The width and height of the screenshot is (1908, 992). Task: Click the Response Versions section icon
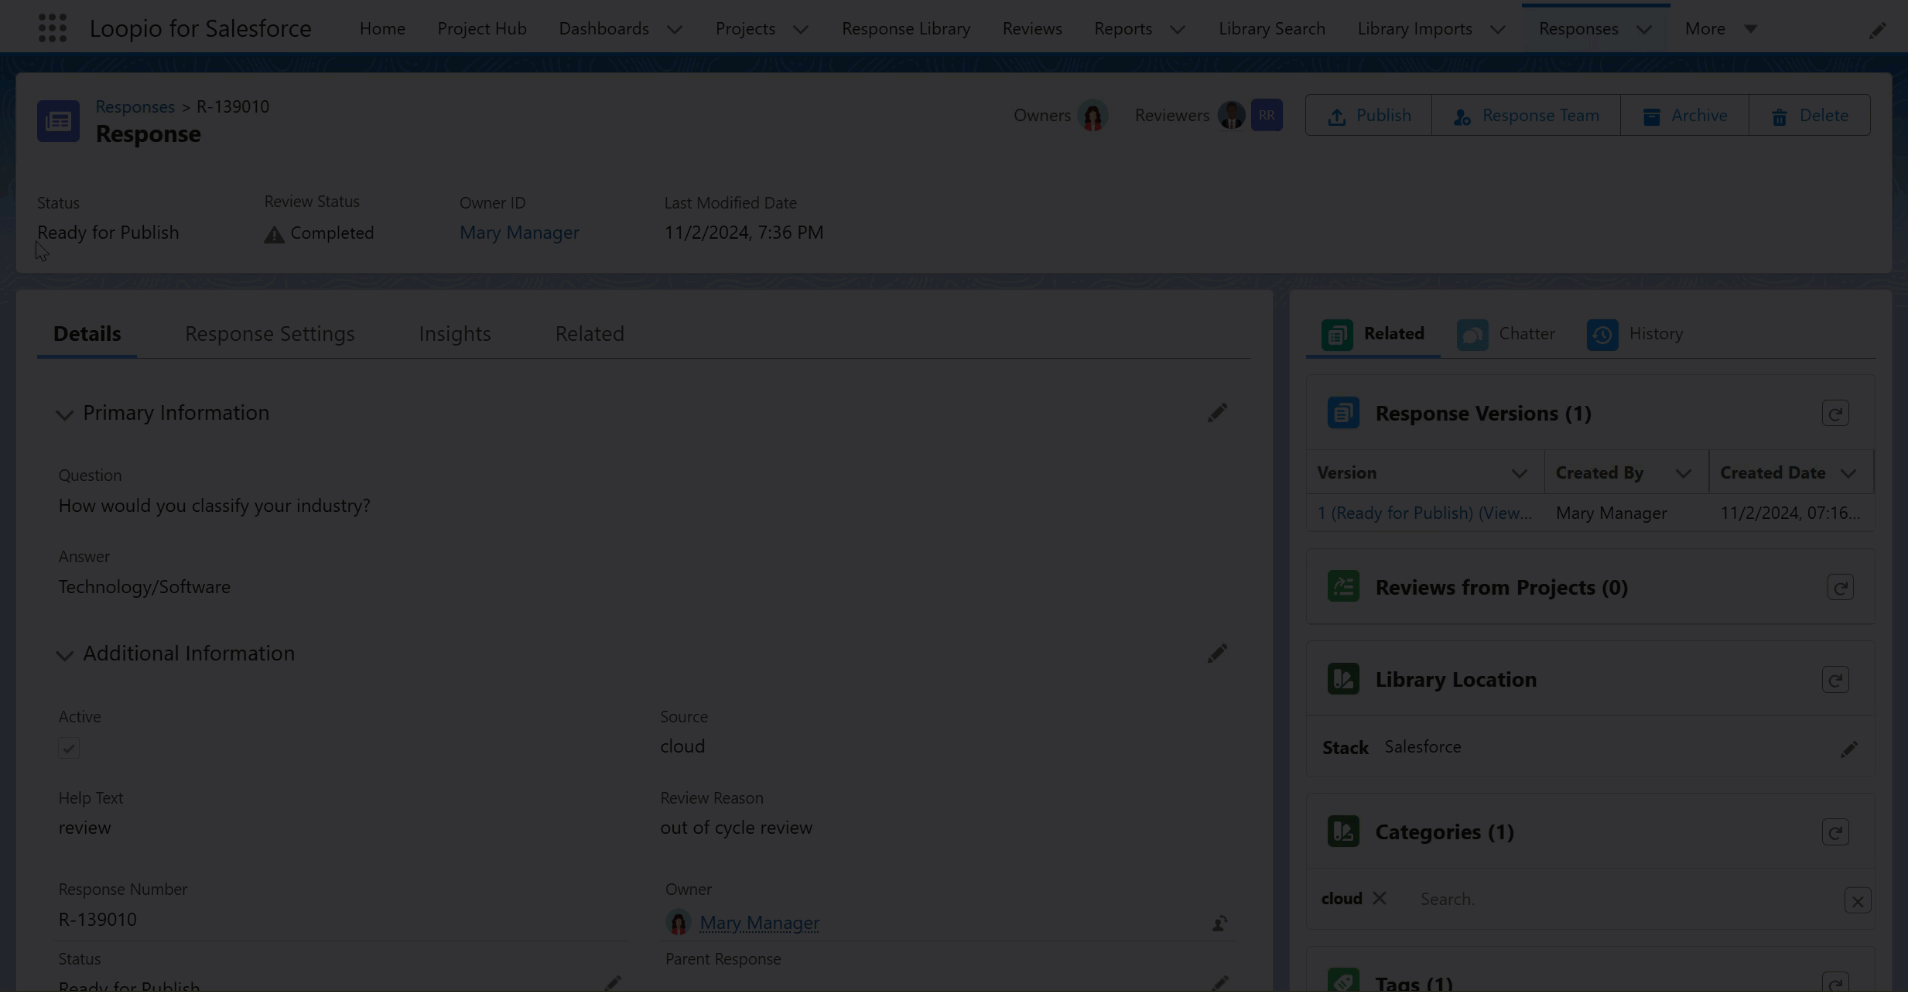coord(1343,413)
